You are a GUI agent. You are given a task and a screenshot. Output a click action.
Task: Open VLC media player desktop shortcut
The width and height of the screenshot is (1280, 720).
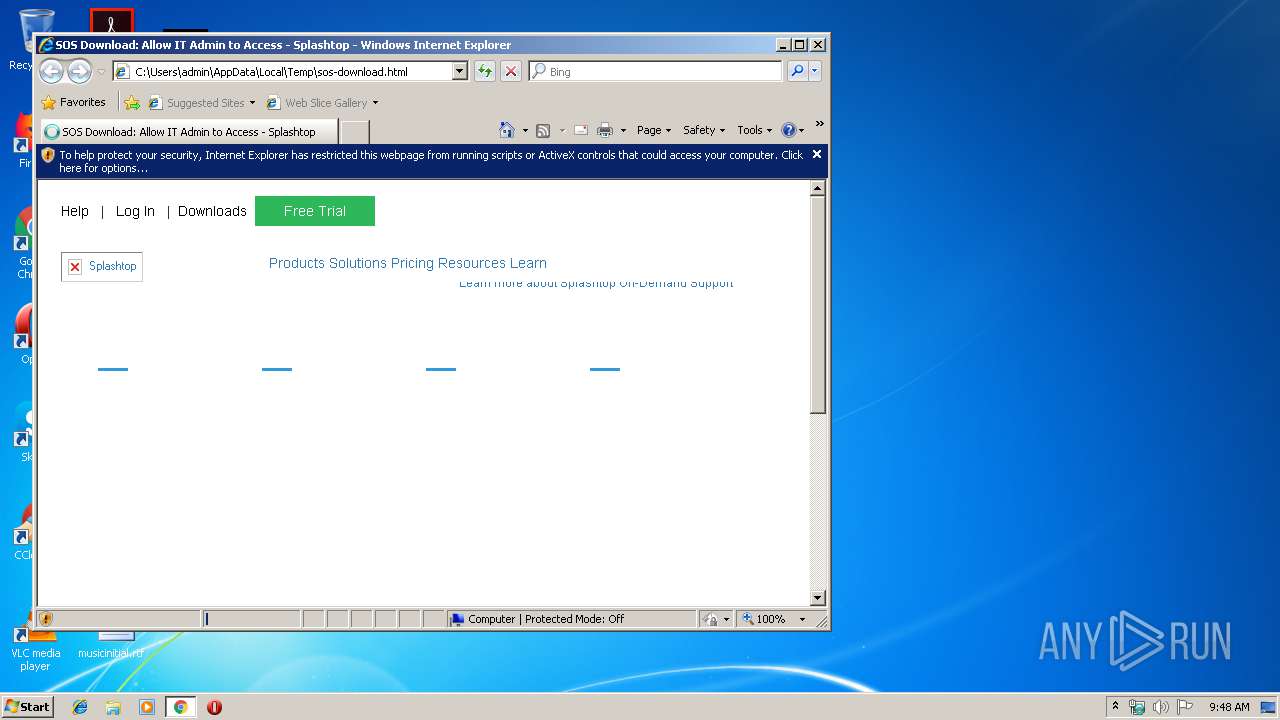[x=35, y=648]
